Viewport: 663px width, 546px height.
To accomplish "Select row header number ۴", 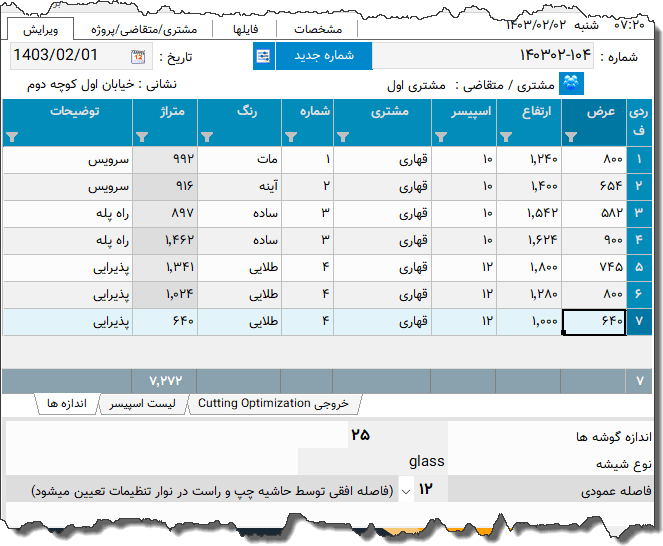I will (639, 240).
